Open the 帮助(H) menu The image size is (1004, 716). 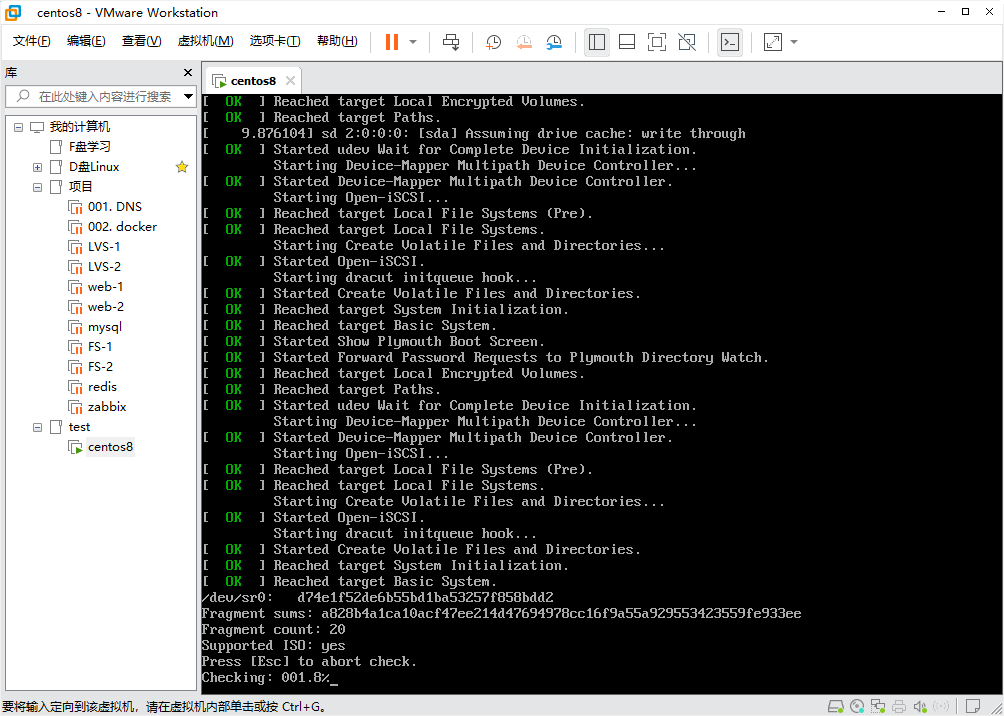tap(337, 41)
